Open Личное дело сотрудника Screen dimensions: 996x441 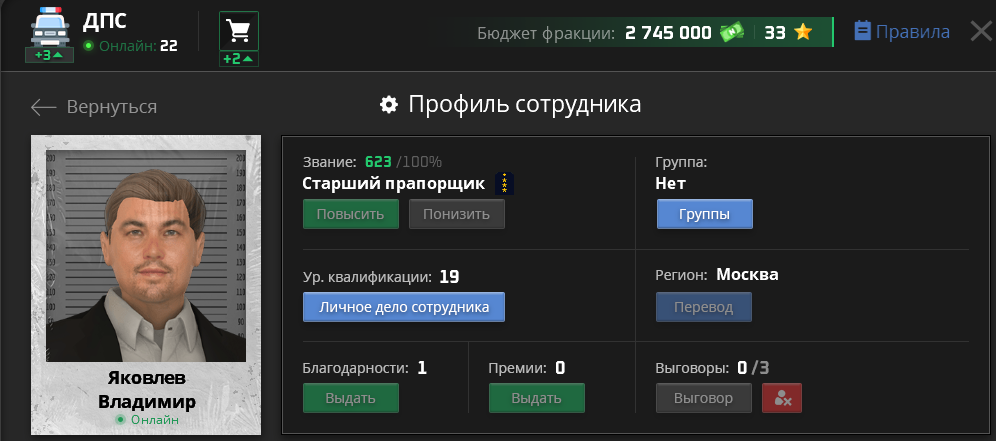pos(403,307)
